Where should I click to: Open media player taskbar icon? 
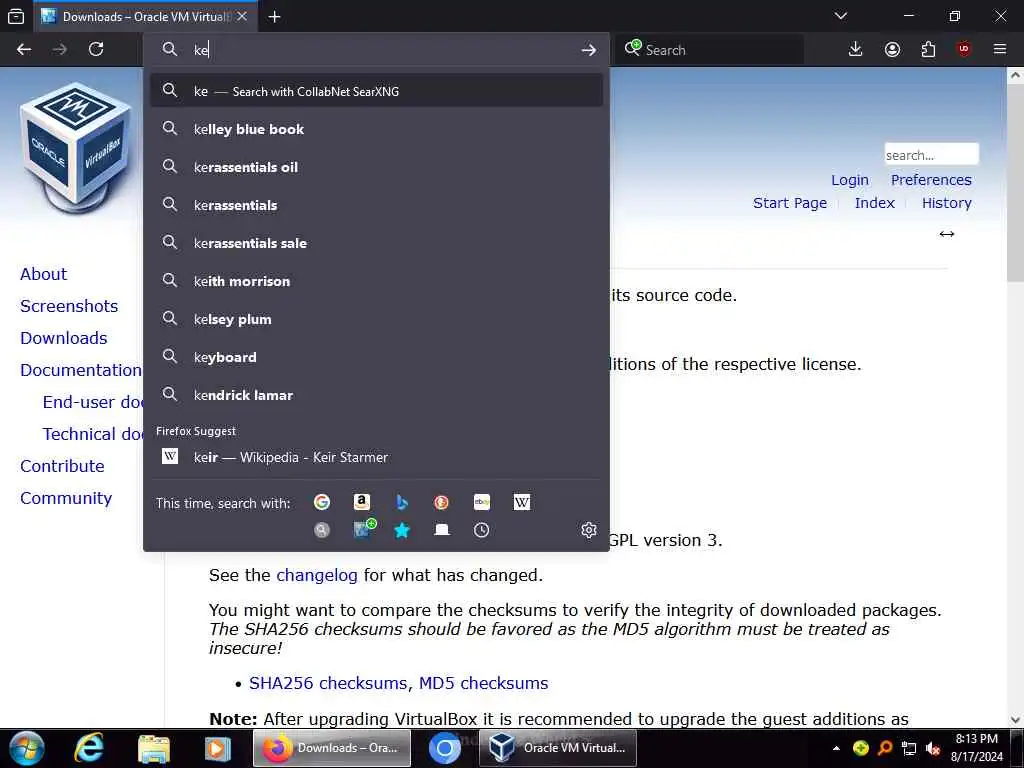(217, 748)
